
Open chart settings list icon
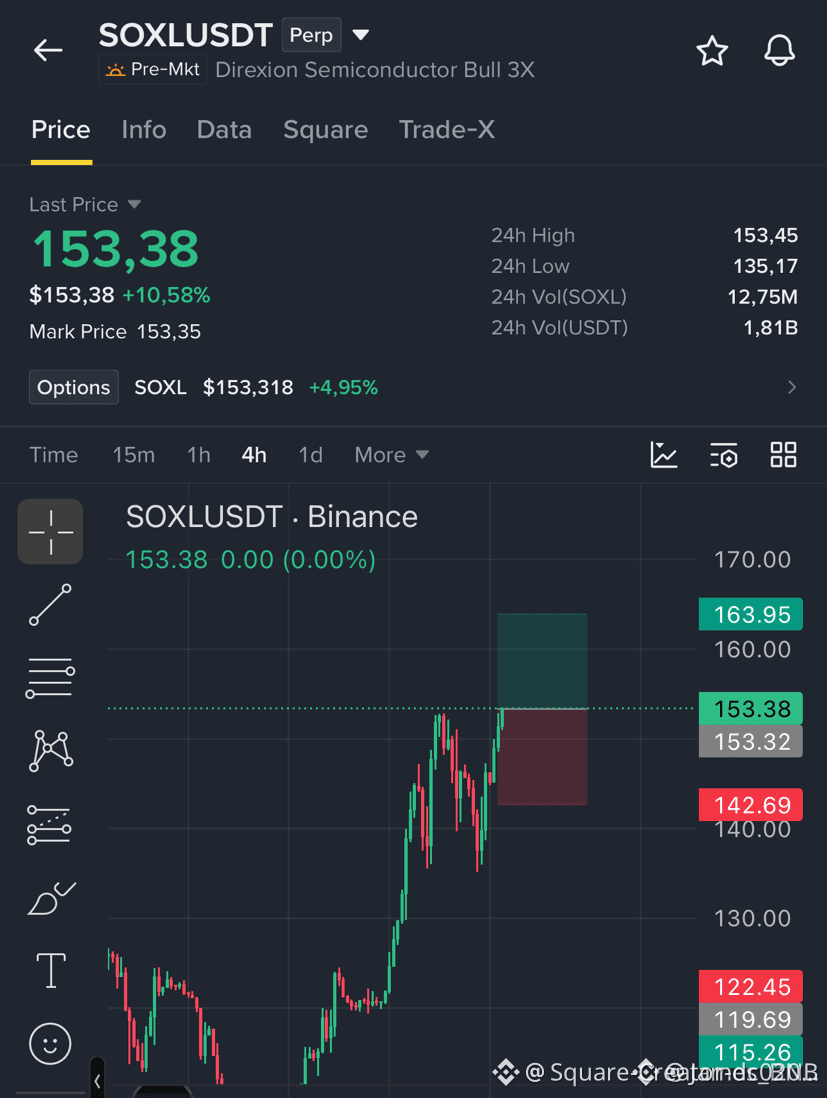724,455
